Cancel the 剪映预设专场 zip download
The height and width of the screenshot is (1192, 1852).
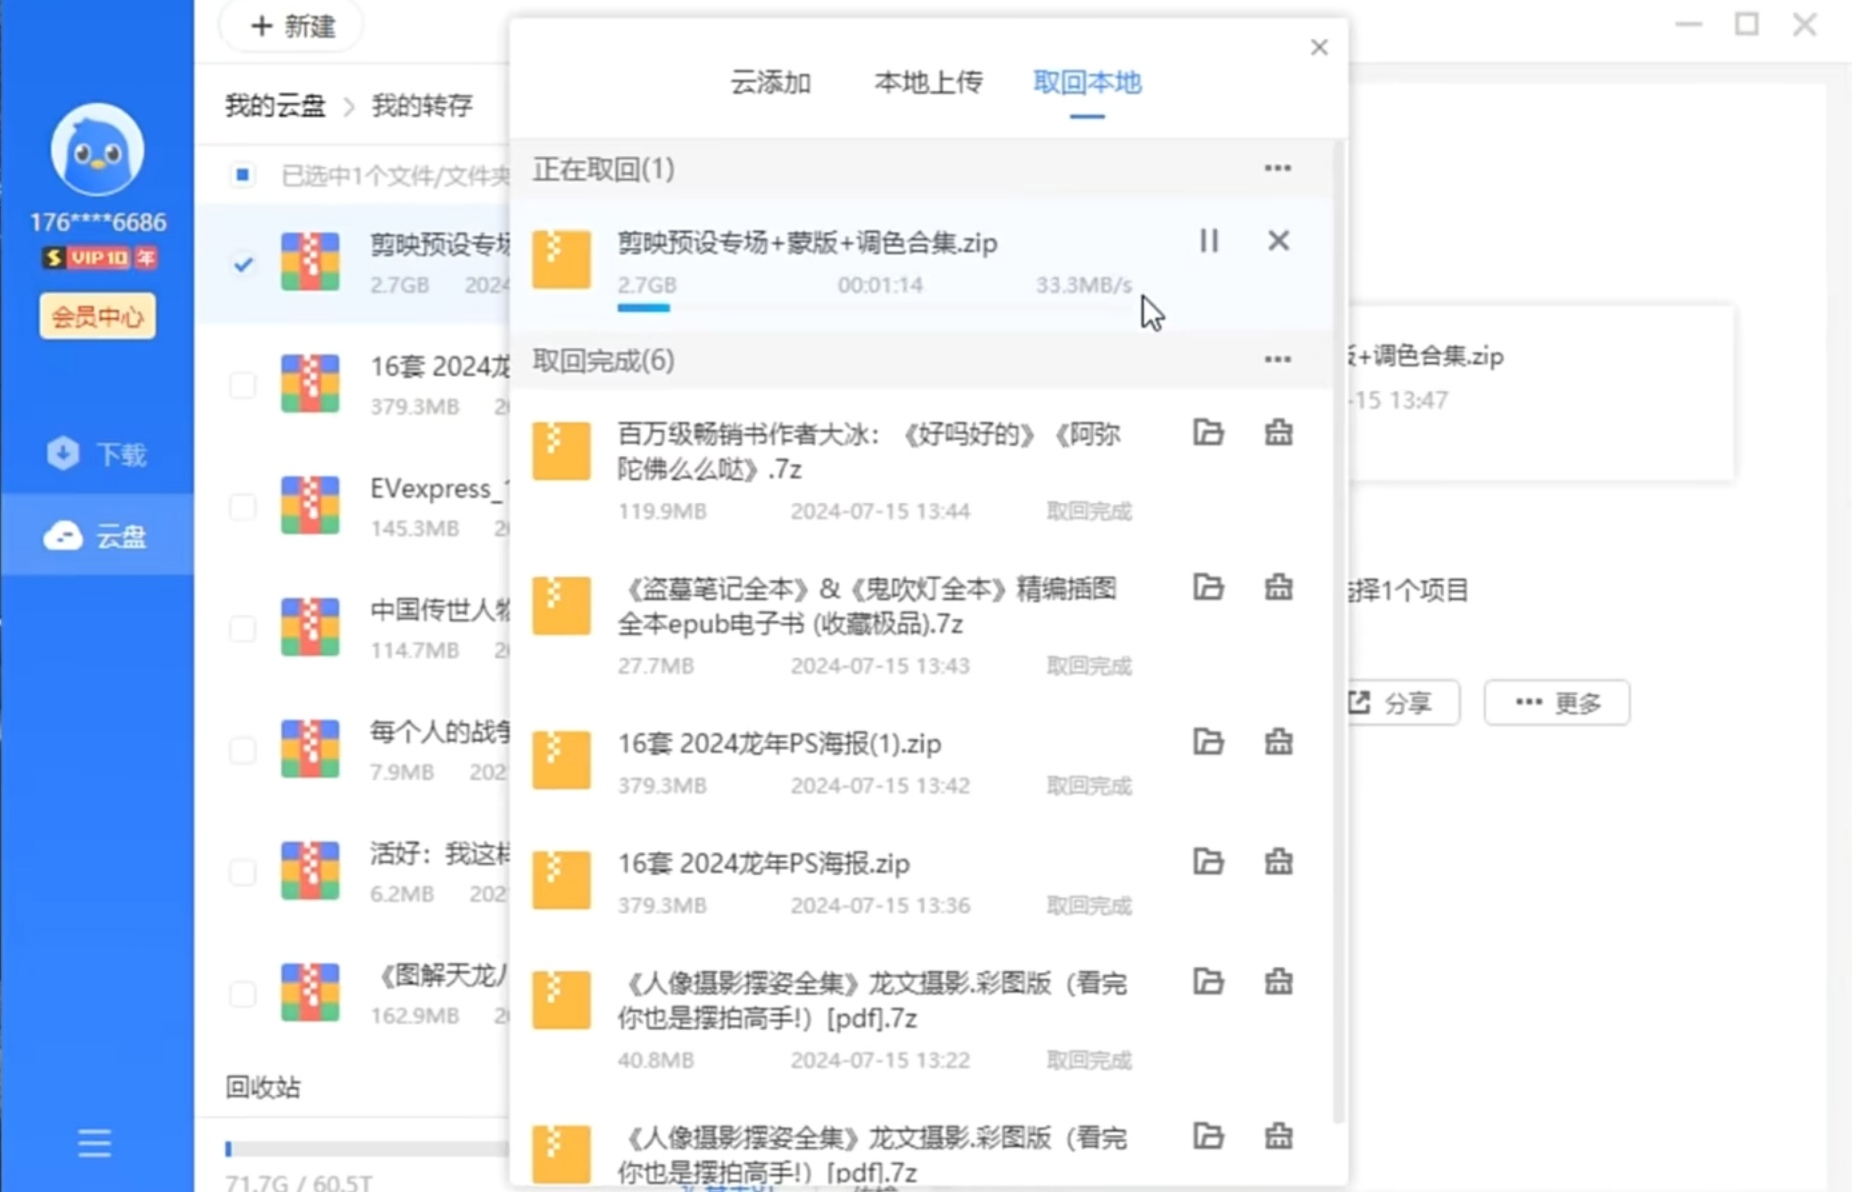[1278, 241]
